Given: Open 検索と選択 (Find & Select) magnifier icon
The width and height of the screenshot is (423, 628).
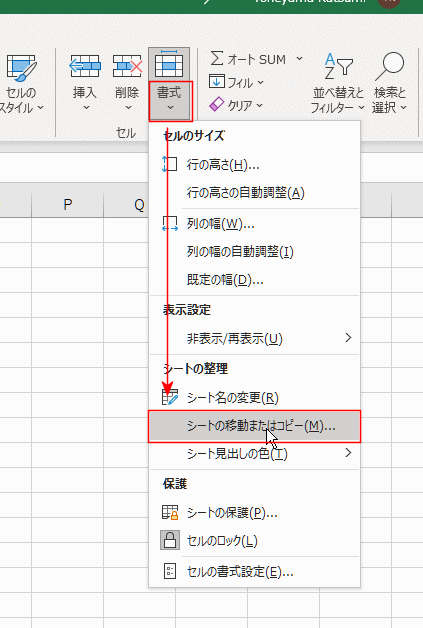Looking at the screenshot, I should click(x=389, y=67).
